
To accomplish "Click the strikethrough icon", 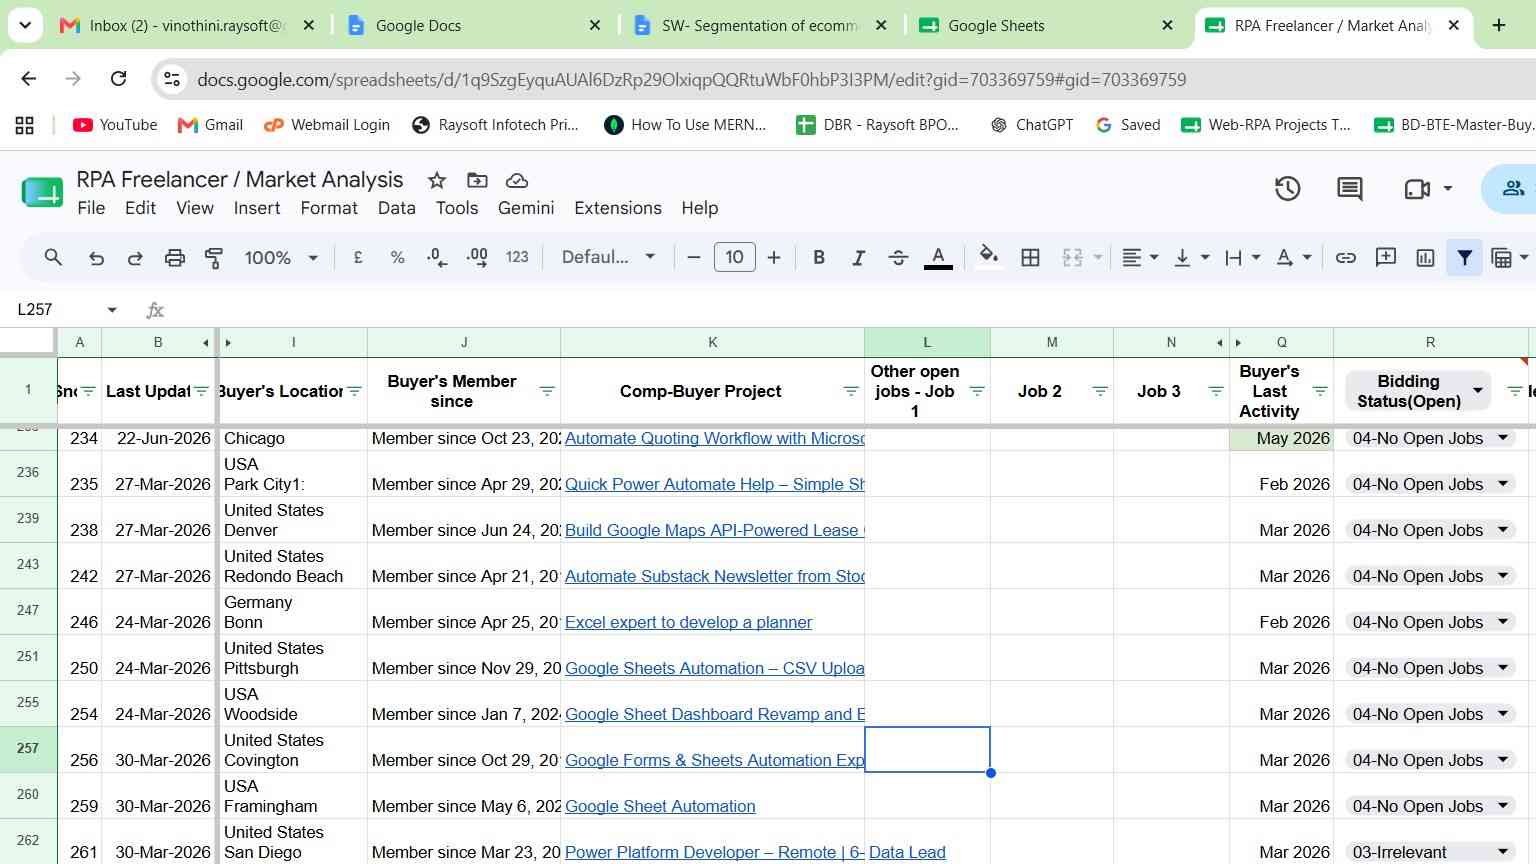I will pyautogui.click(x=898, y=257).
